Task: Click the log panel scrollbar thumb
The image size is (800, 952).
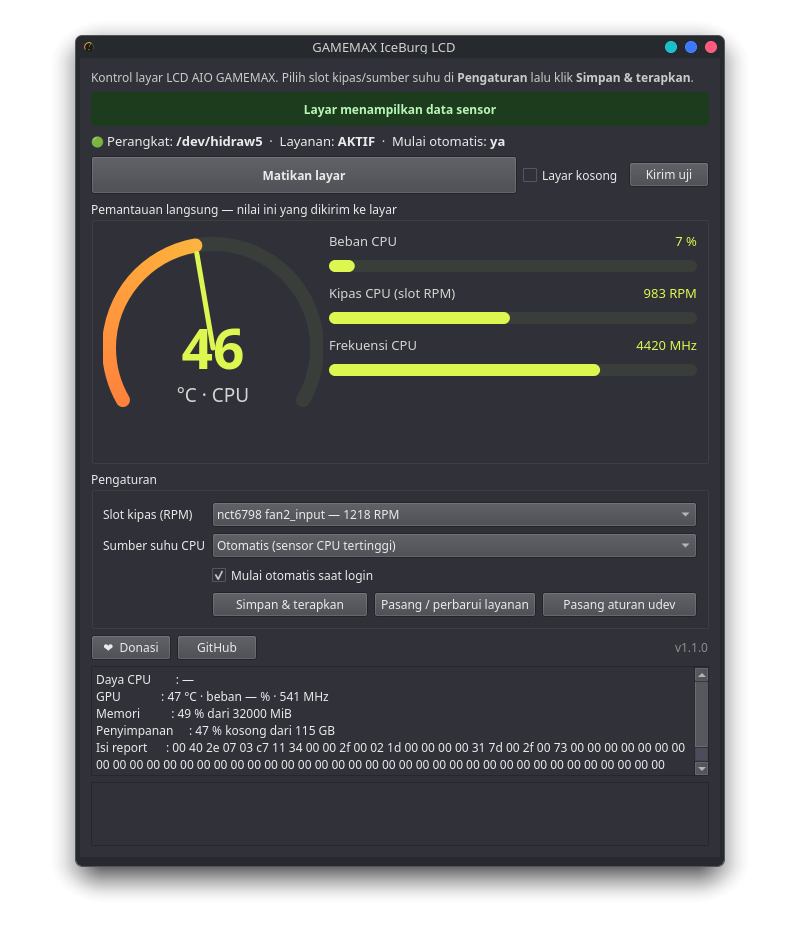Action: 702,715
